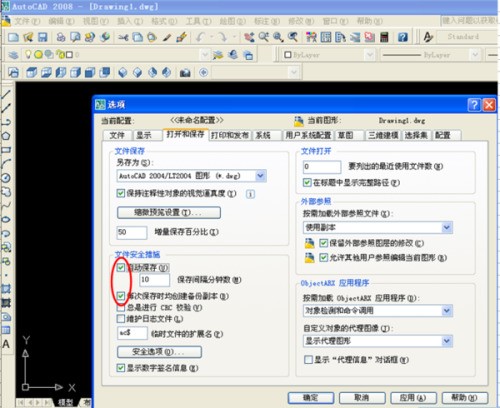The width and height of the screenshot is (500, 408).
Task: Switch to the 用户系统配置 tab
Action: click(x=308, y=135)
